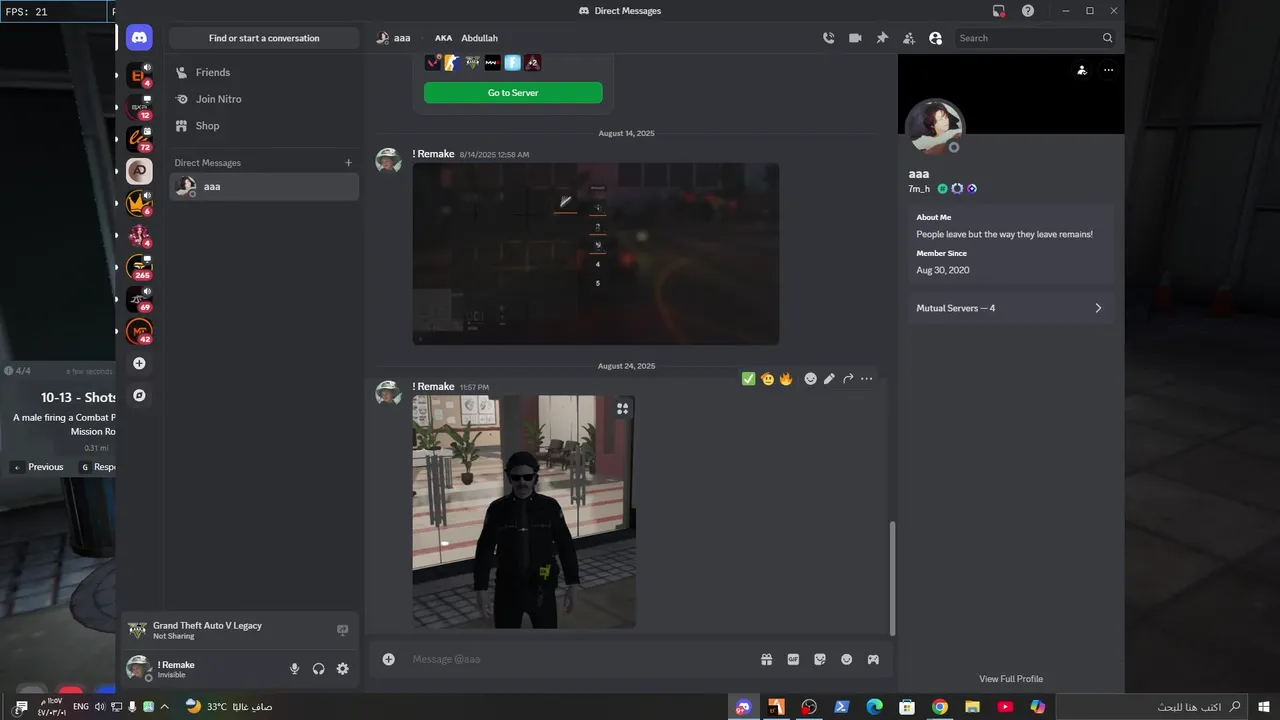Open the Shop page
The image size is (1280, 720).
tap(264, 126)
